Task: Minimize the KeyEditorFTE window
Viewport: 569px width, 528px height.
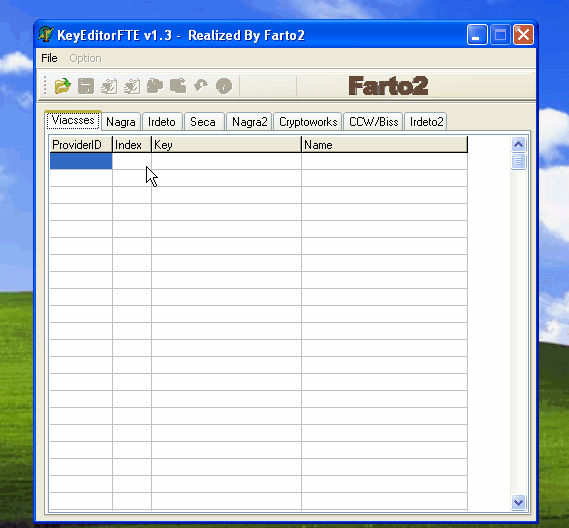Action: pyautogui.click(x=477, y=35)
